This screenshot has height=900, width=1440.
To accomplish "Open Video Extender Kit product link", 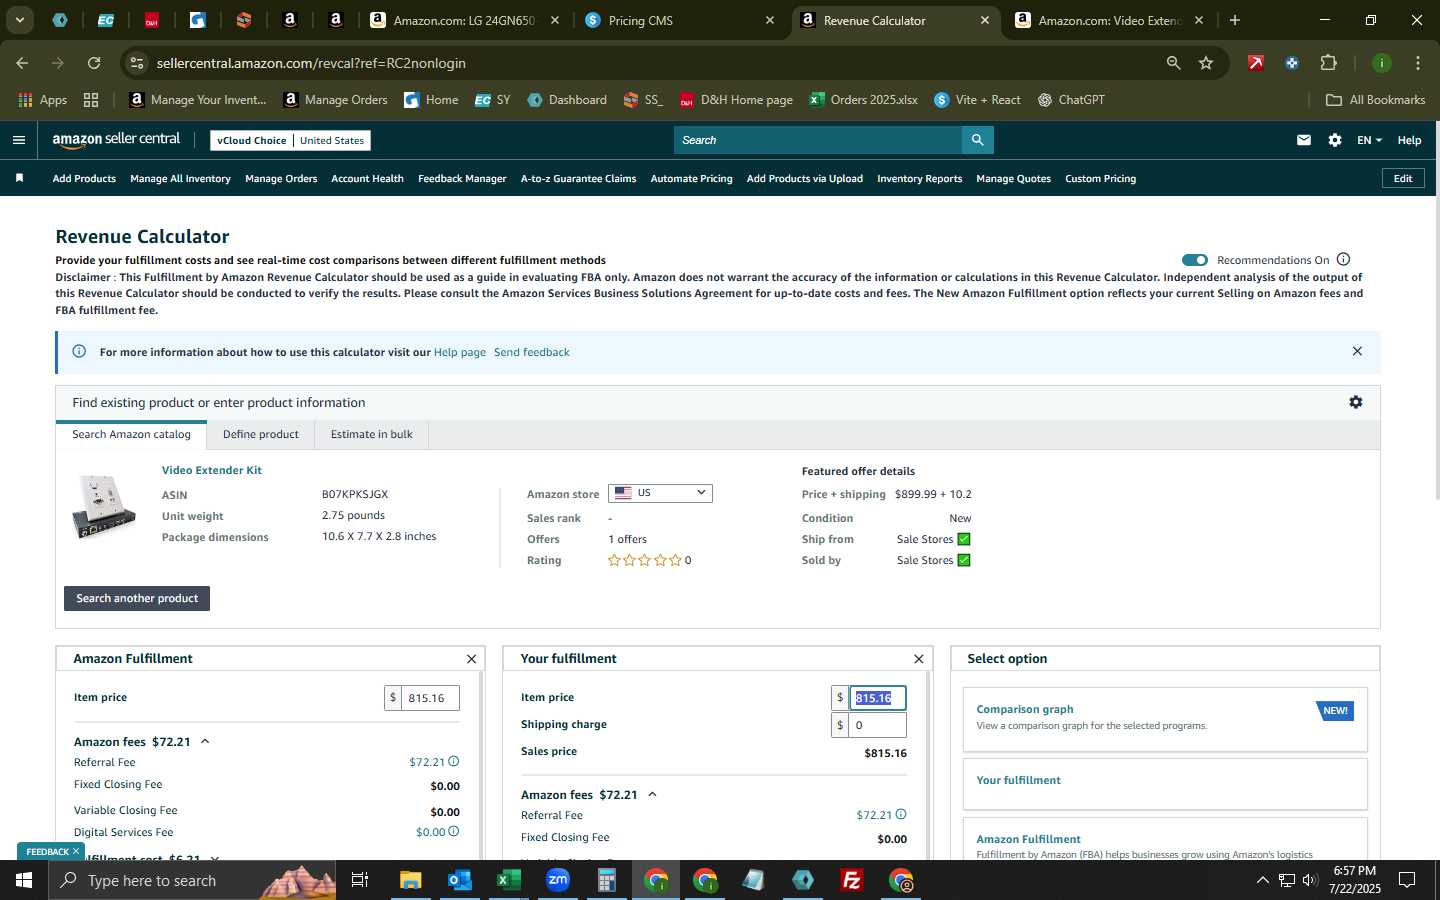I will coord(212,470).
